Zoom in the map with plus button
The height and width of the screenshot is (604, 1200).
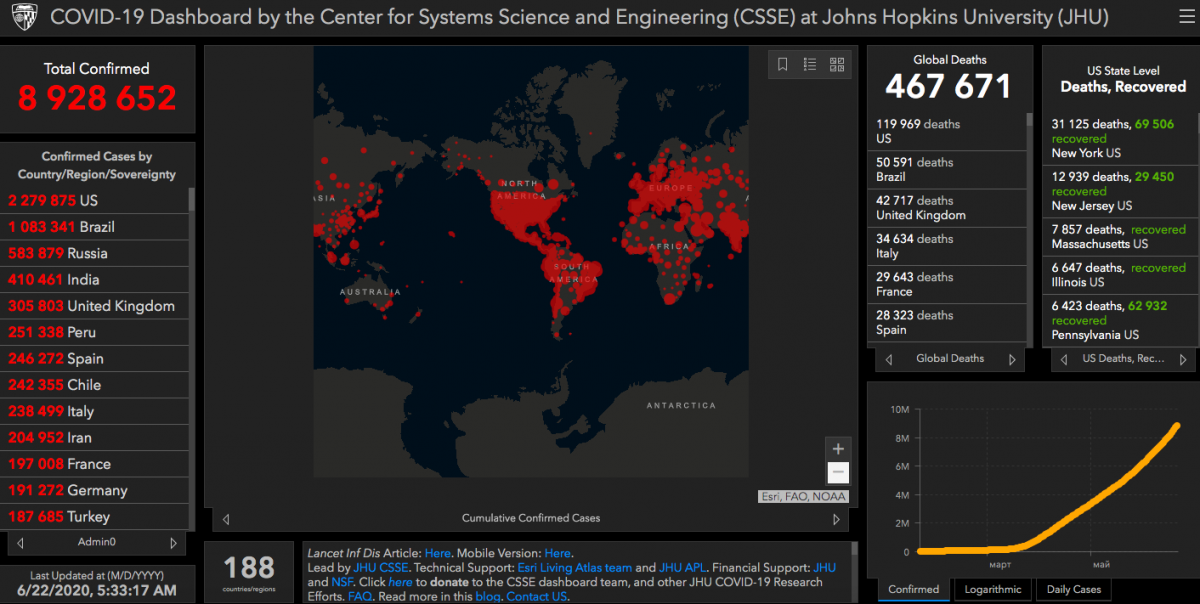click(839, 448)
